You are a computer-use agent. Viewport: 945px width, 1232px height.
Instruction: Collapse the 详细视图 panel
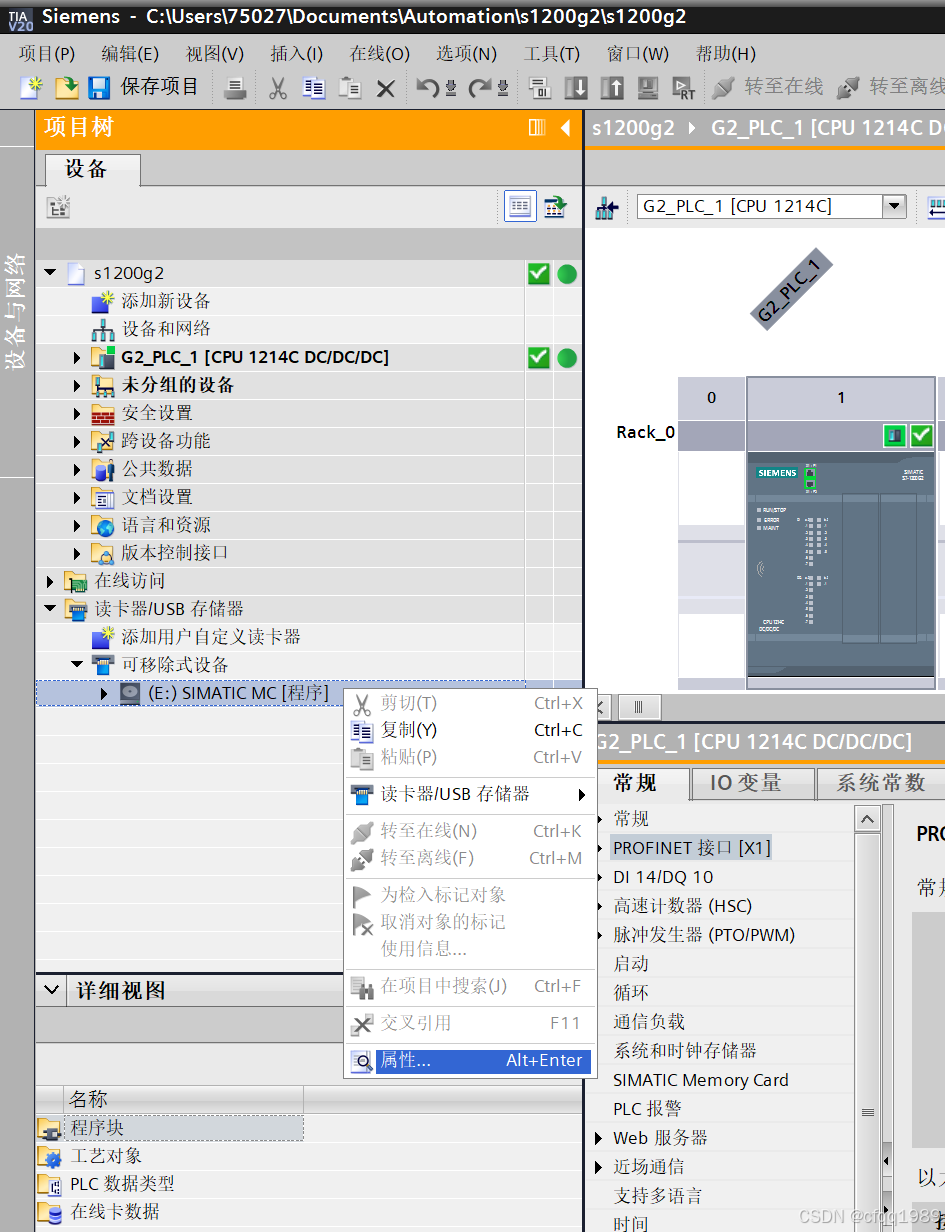click(x=52, y=991)
